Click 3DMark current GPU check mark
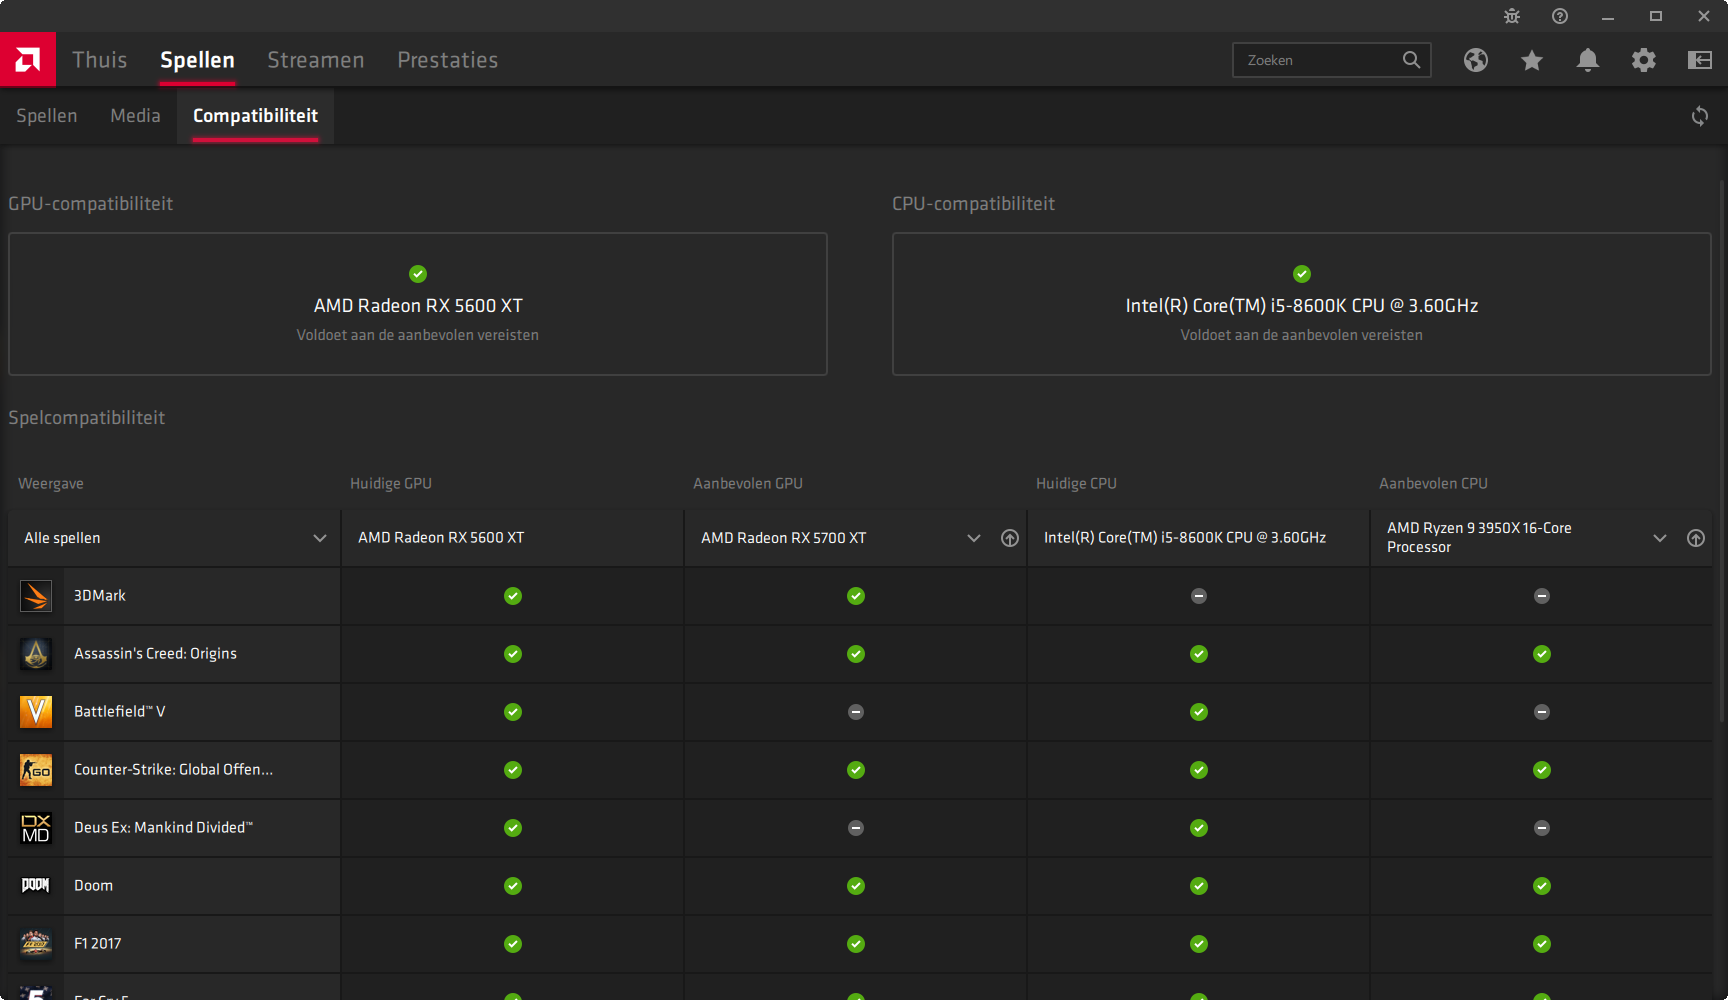Image resolution: width=1728 pixels, height=1000 pixels. 513,596
